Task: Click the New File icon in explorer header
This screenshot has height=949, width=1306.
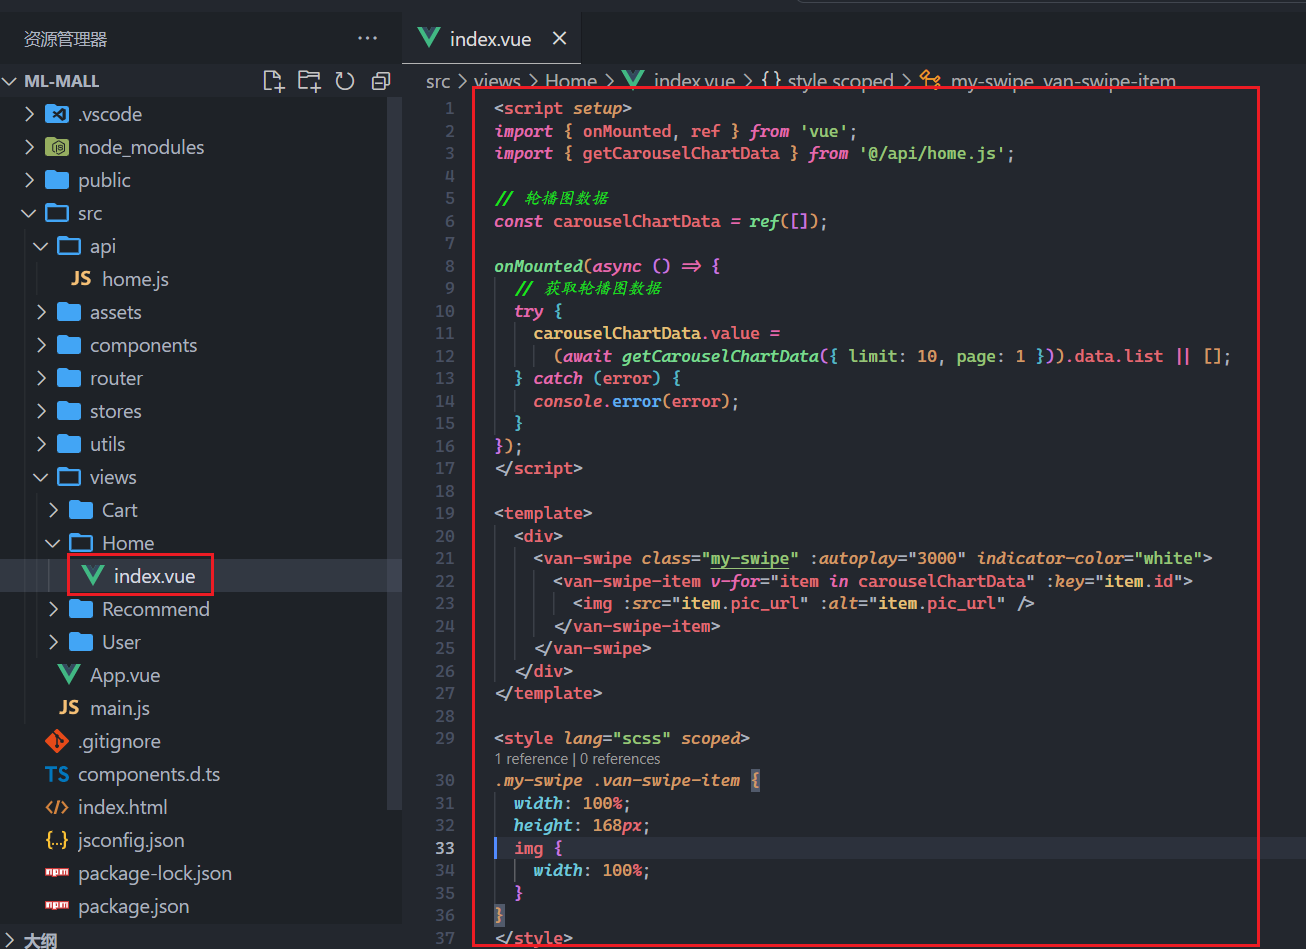Action: point(273,81)
